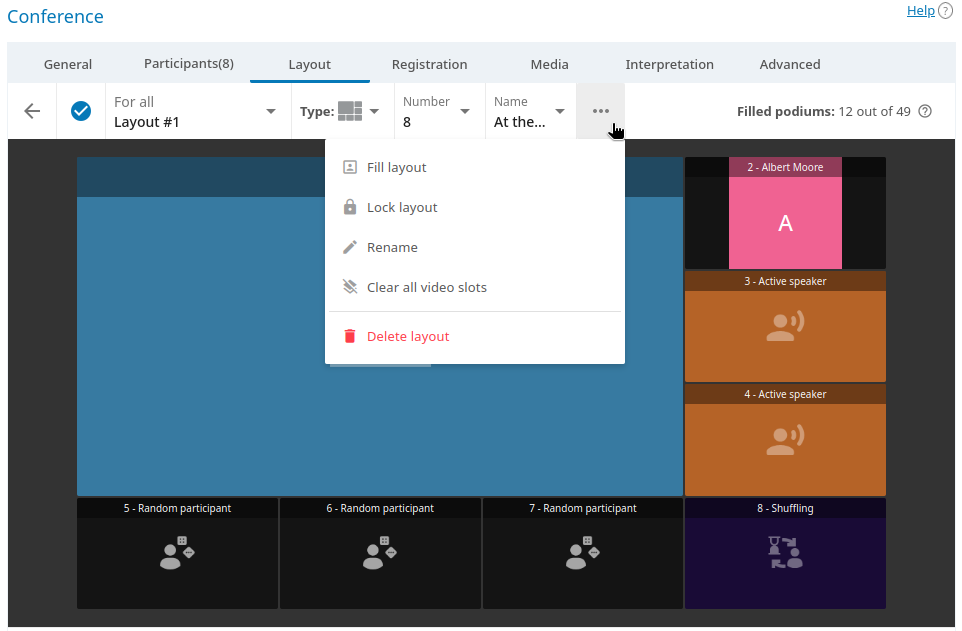Click the icon beside Clear all video slots
Image resolution: width=962 pixels, height=631 pixels.
[350, 287]
